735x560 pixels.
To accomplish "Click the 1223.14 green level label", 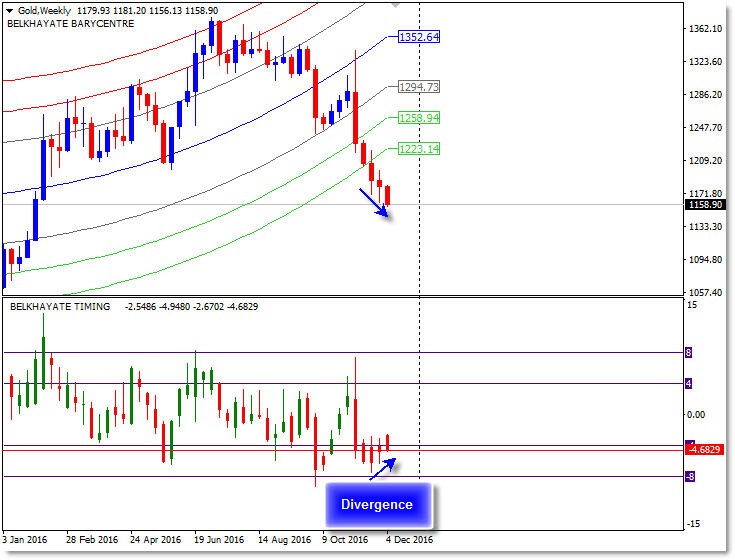I will click(419, 149).
